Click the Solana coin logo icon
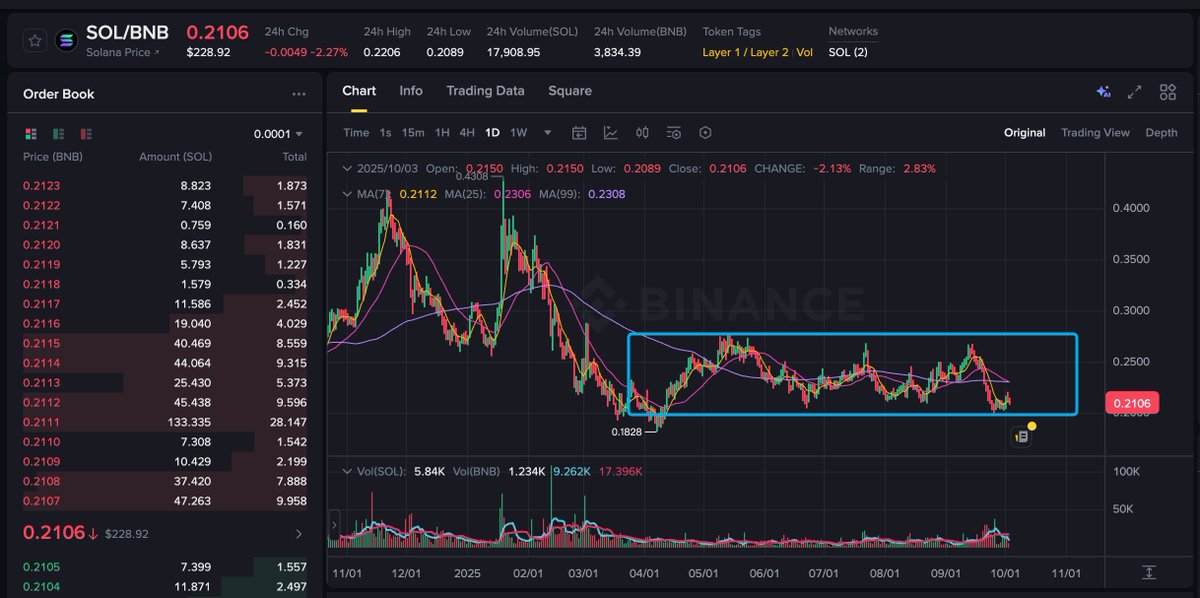1200x598 pixels. (68, 41)
